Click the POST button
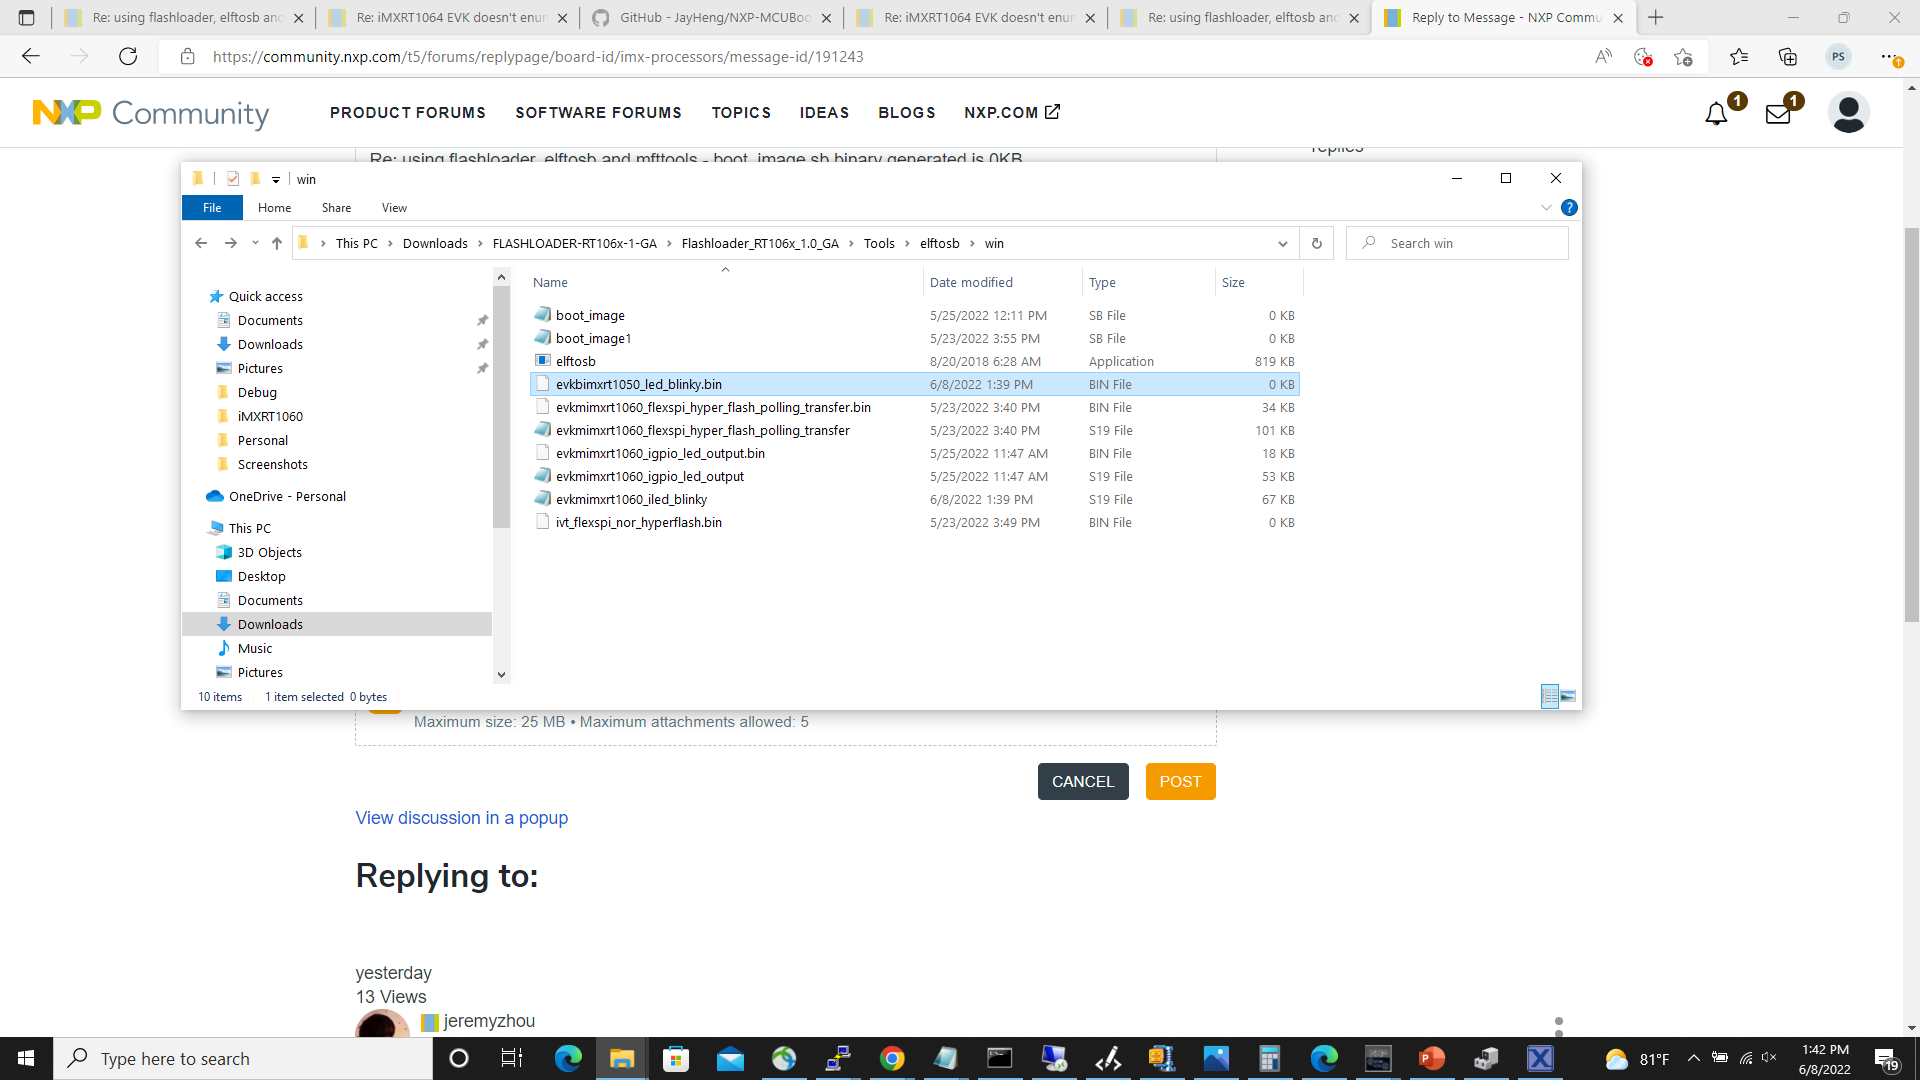This screenshot has height=1080, width=1920. [x=1180, y=781]
